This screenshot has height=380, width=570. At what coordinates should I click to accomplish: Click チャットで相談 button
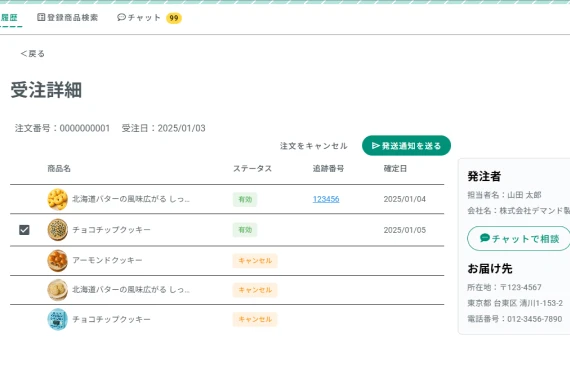(x=519, y=239)
